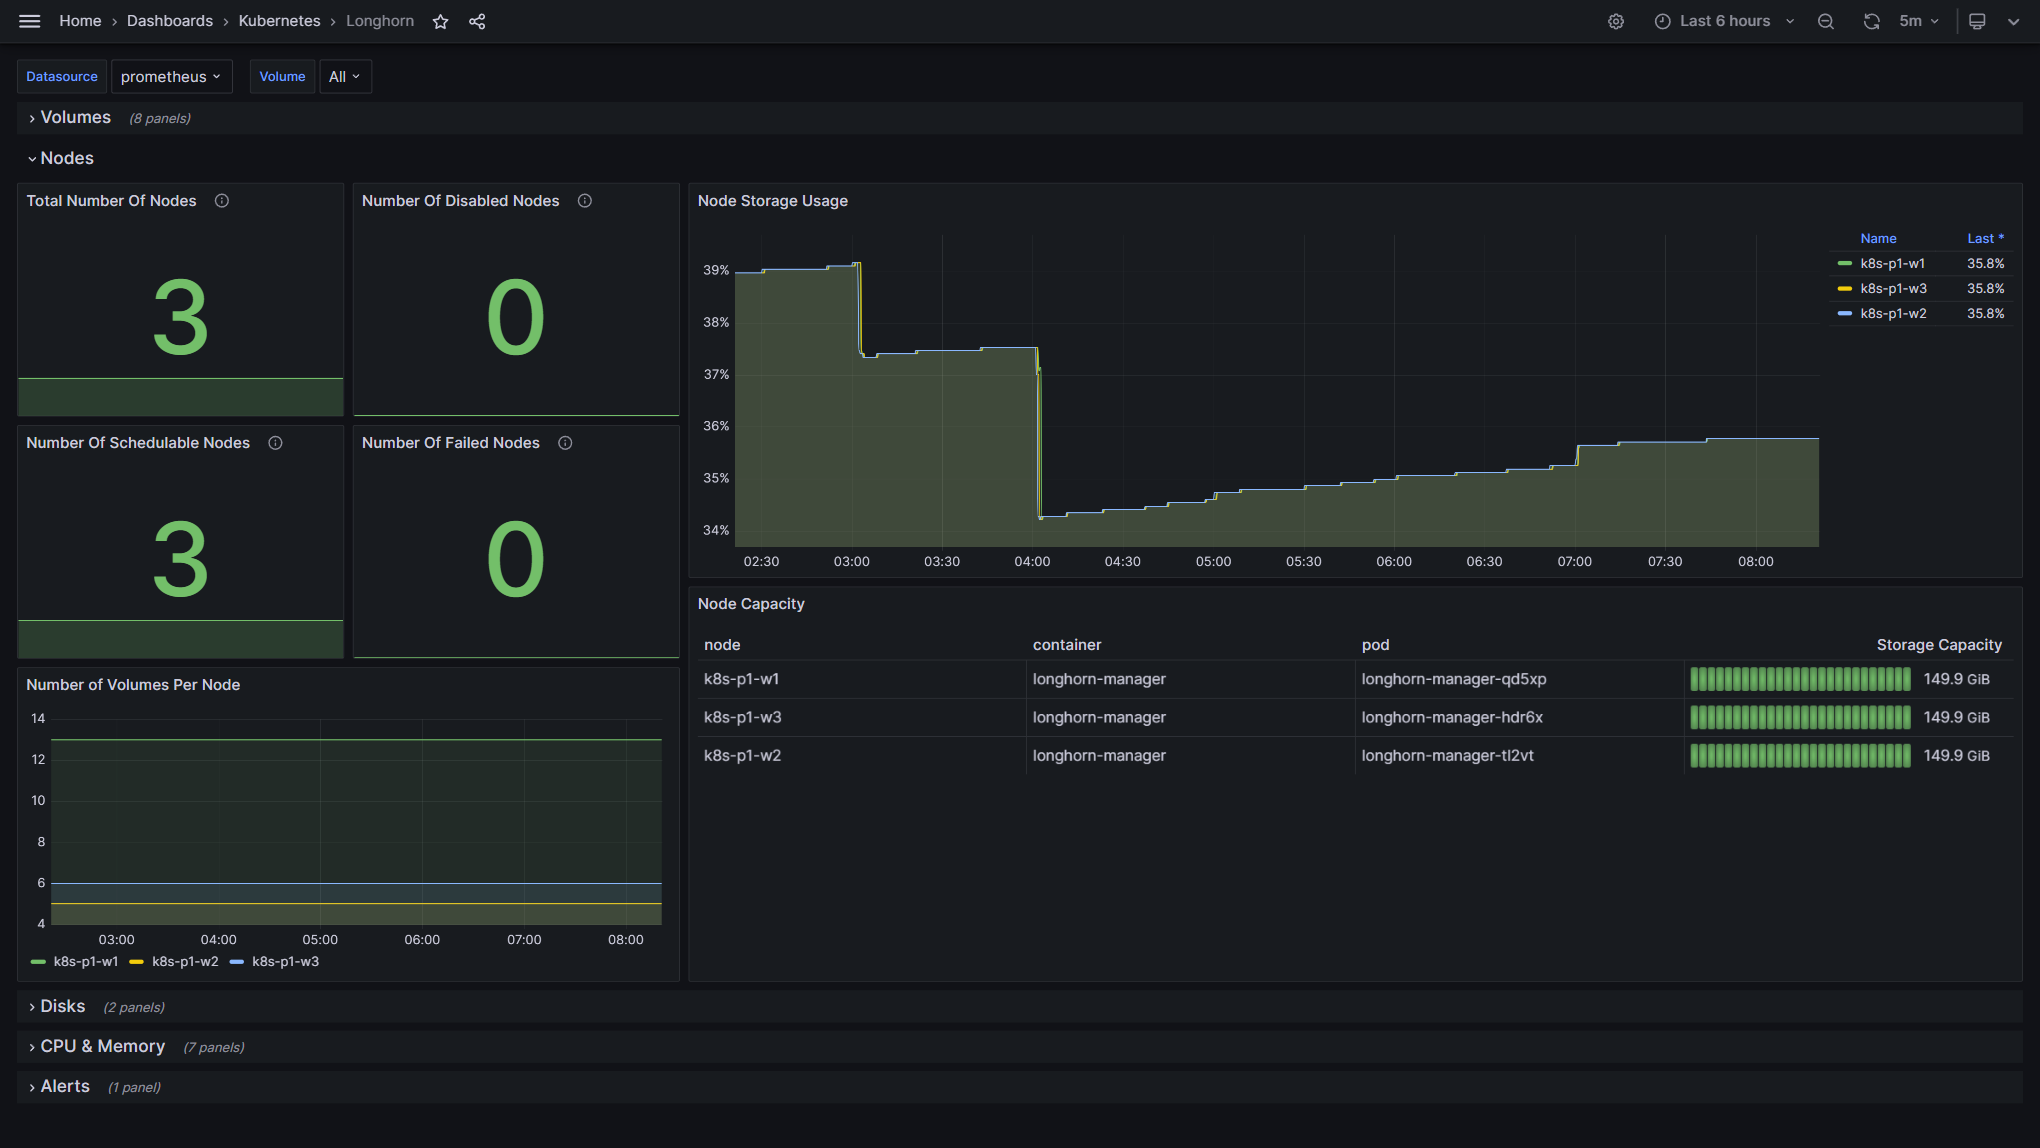The image size is (2040, 1148).
Task: Open the prometheus datasource dropdown
Action: (171, 77)
